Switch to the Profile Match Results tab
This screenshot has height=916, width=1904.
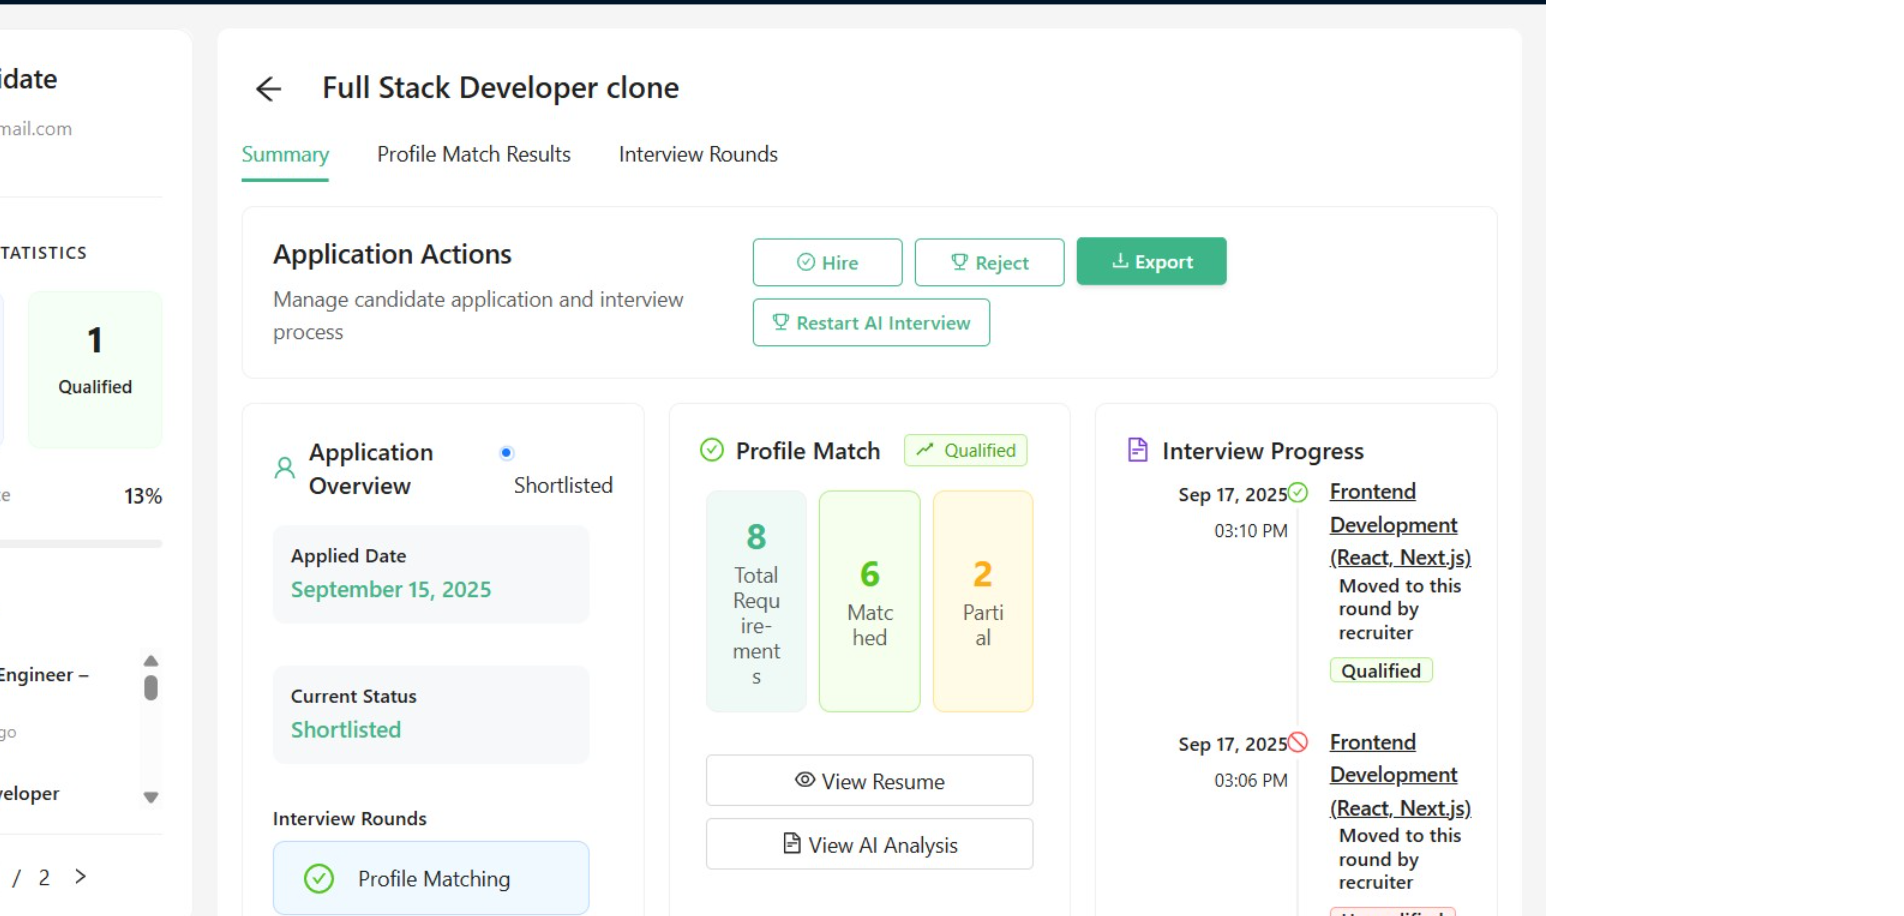pos(473,155)
